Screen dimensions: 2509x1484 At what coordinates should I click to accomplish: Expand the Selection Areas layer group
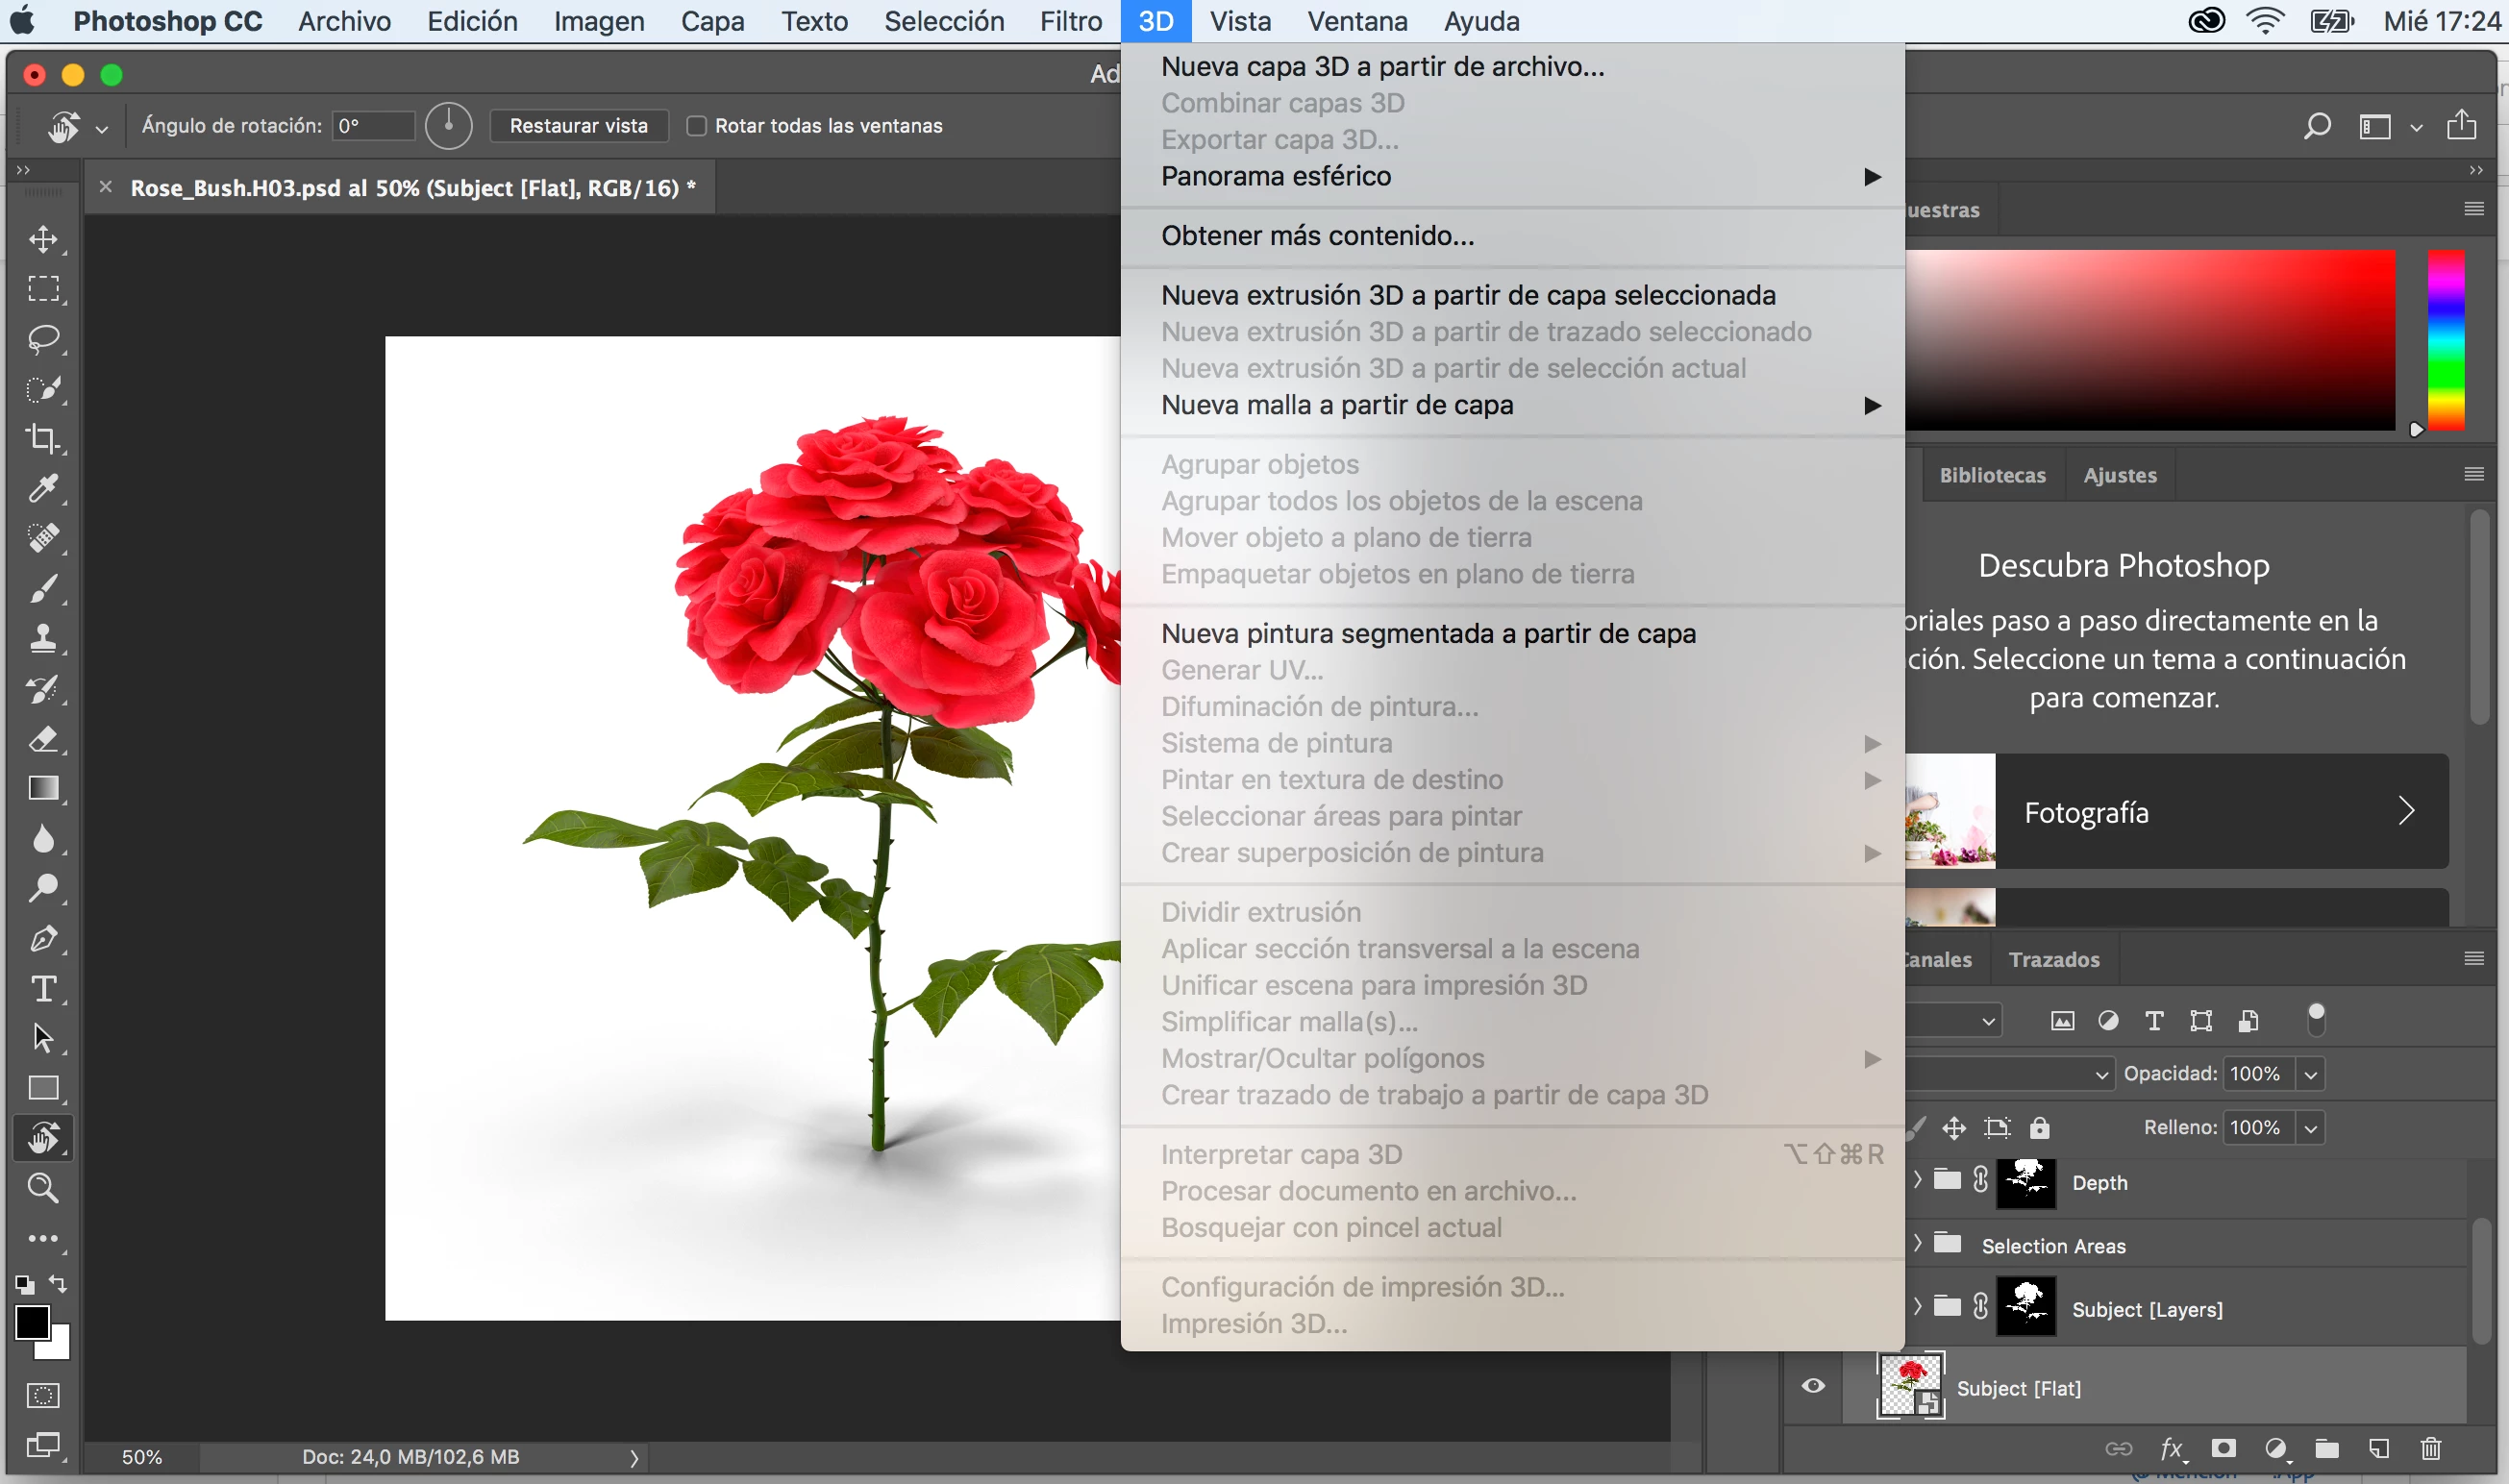coord(1917,1243)
